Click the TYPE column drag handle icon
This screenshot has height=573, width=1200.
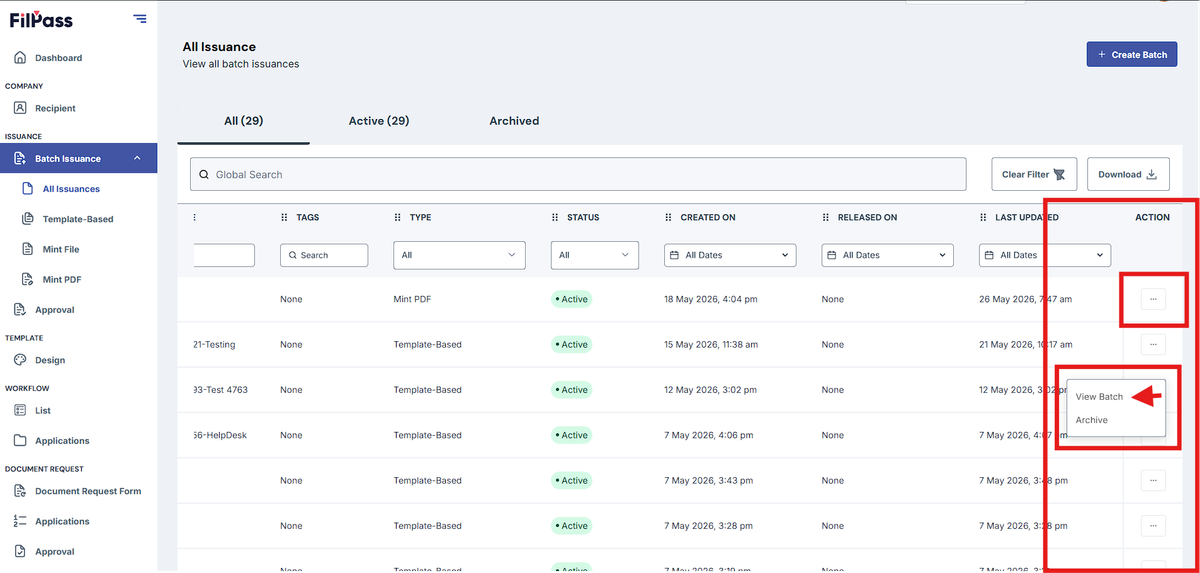398,217
